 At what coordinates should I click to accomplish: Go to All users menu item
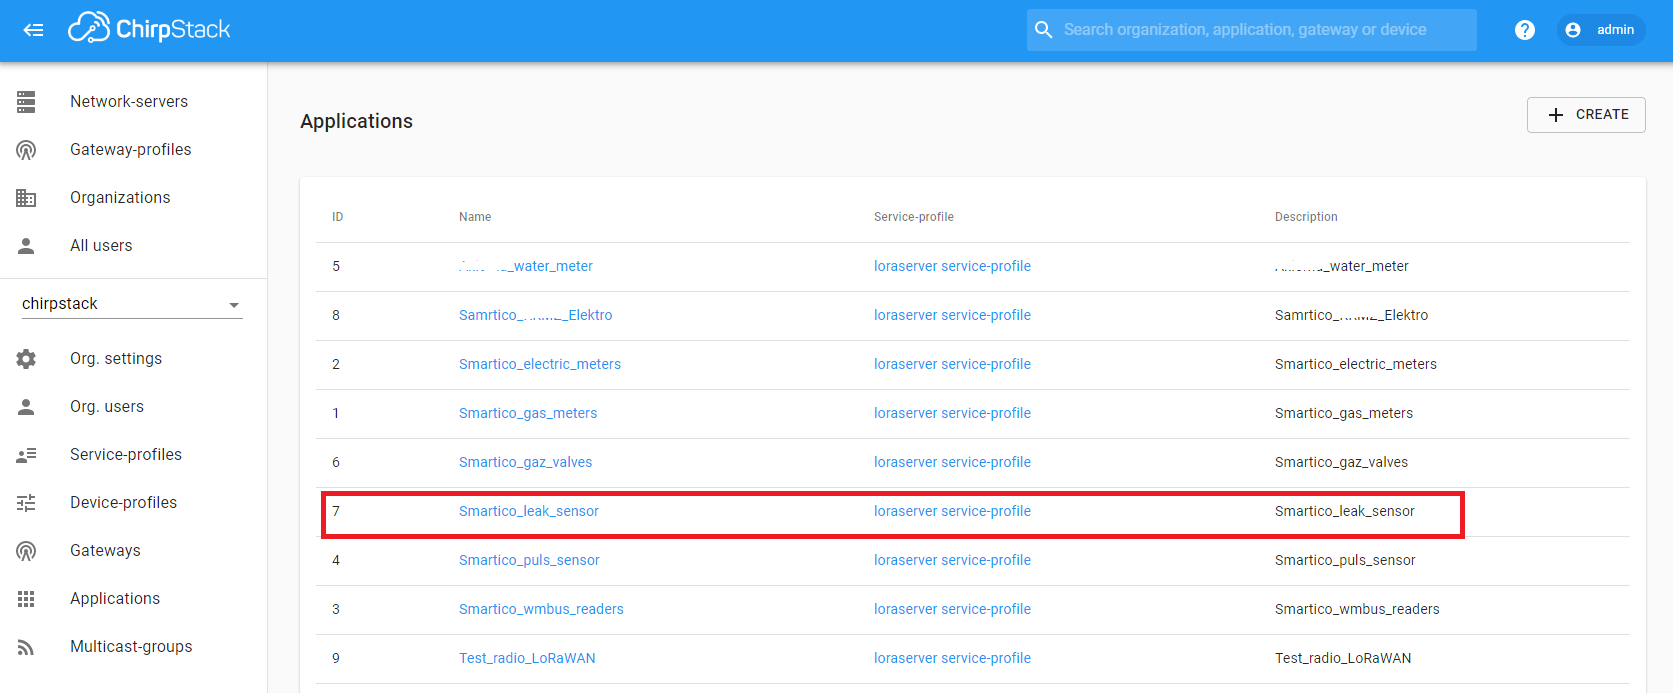[101, 246]
